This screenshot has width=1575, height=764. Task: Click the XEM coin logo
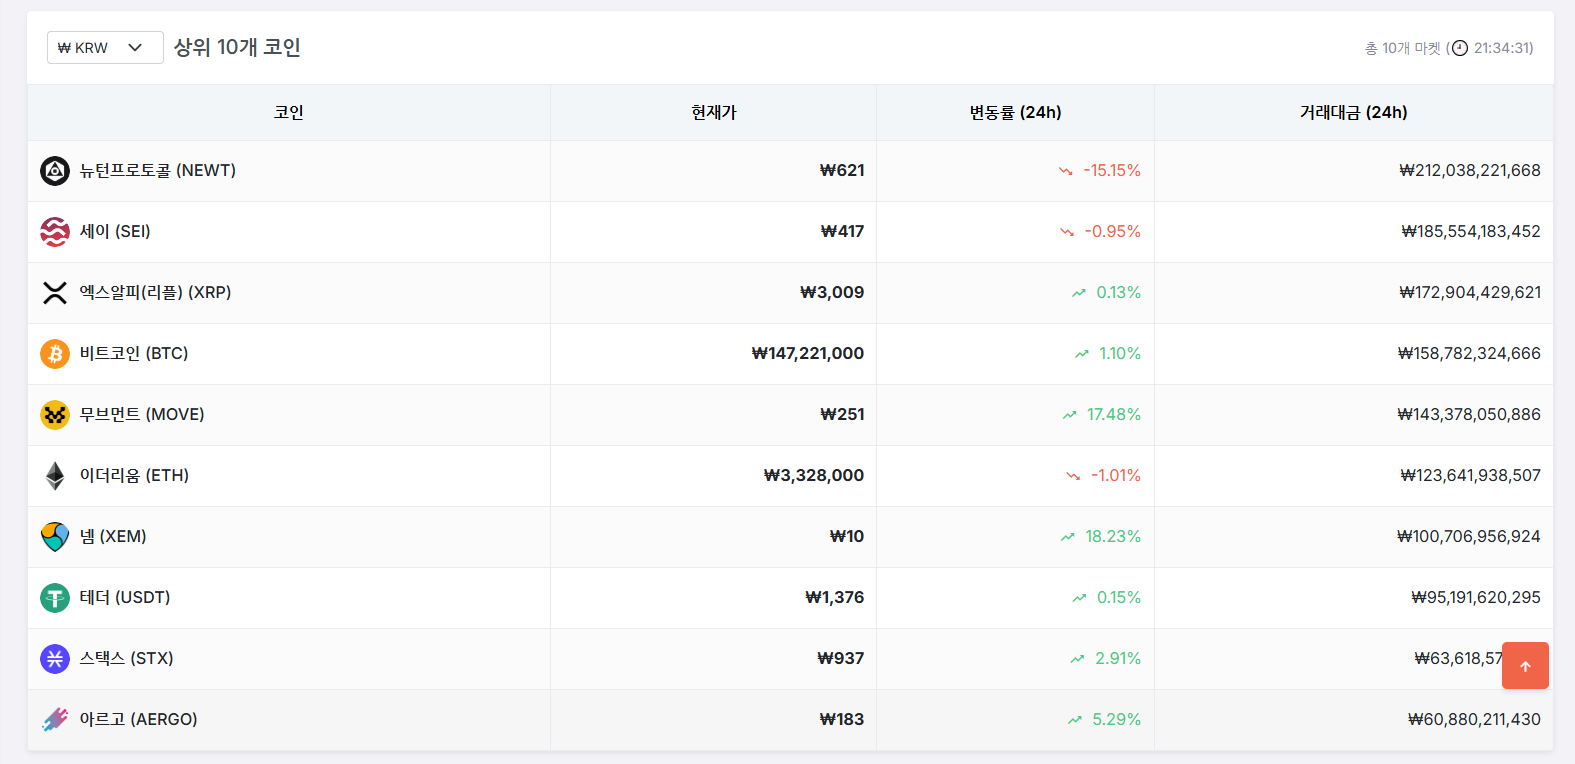pyautogui.click(x=55, y=537)
